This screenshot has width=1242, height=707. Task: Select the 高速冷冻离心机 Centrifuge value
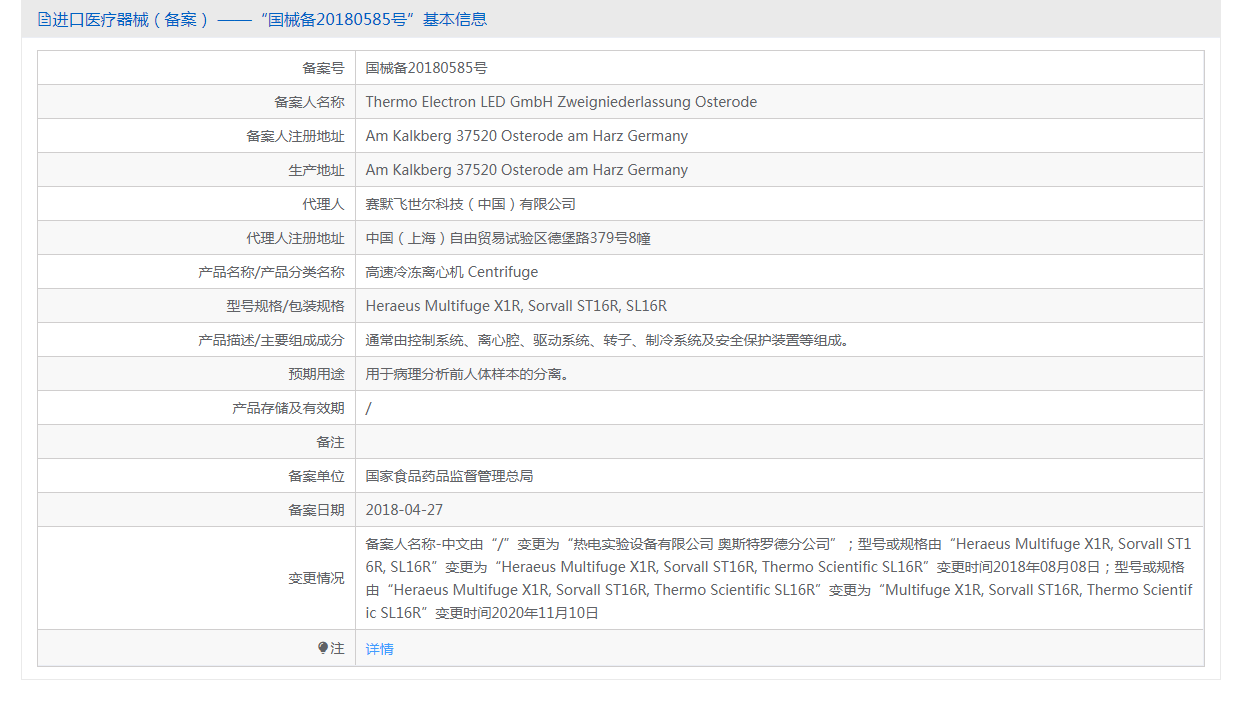coord(452,272)
